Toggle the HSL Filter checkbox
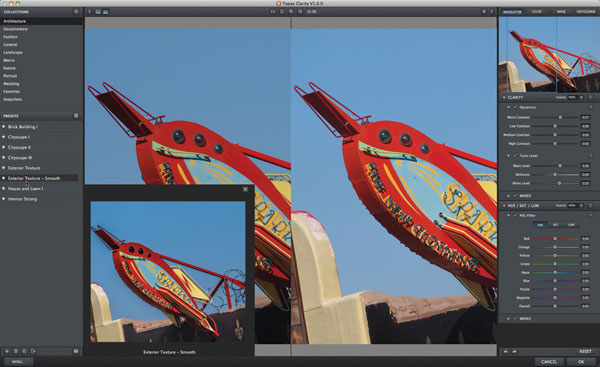Viewport: 600px width, 367px height. coord(515,215)
